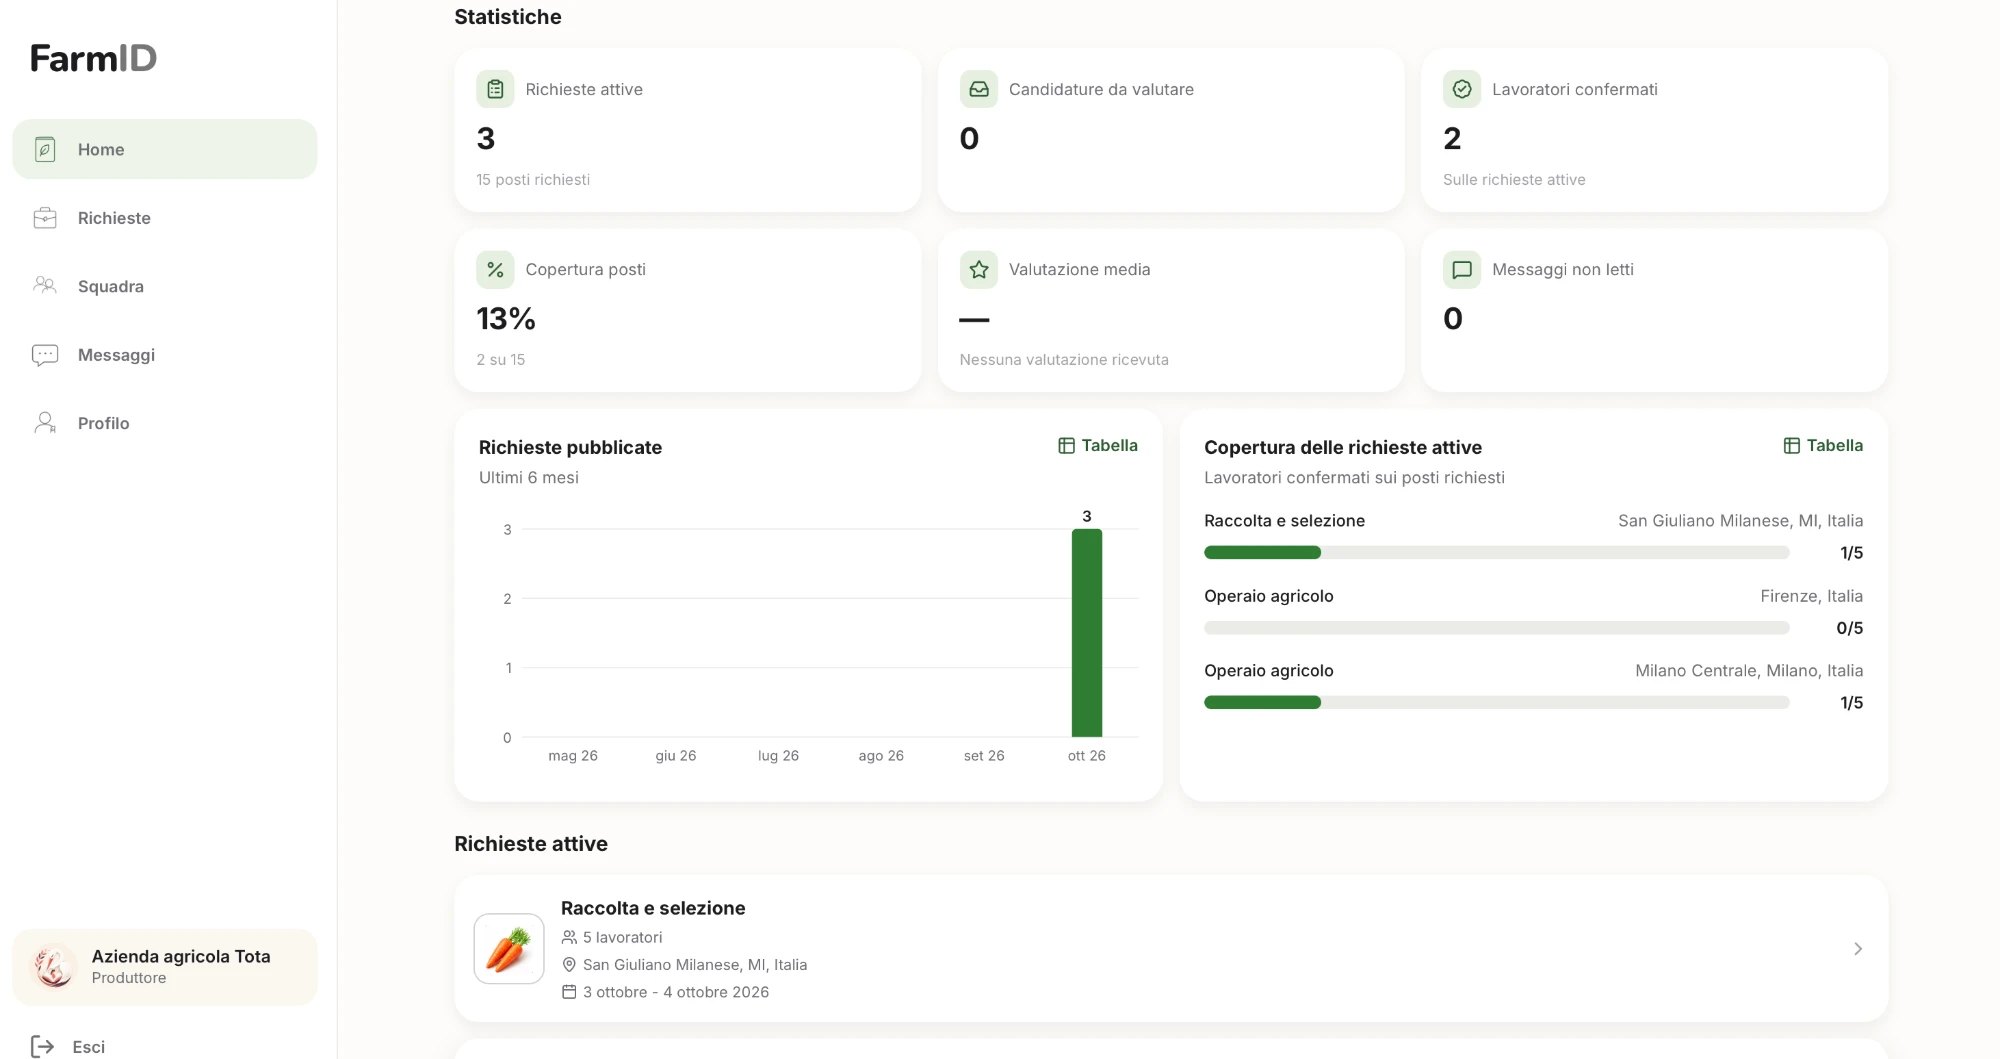The image size is (2000, 1059).
Task: Click the Lavoratori confermati checkmark icon
Action: (x=1462, y=89)
